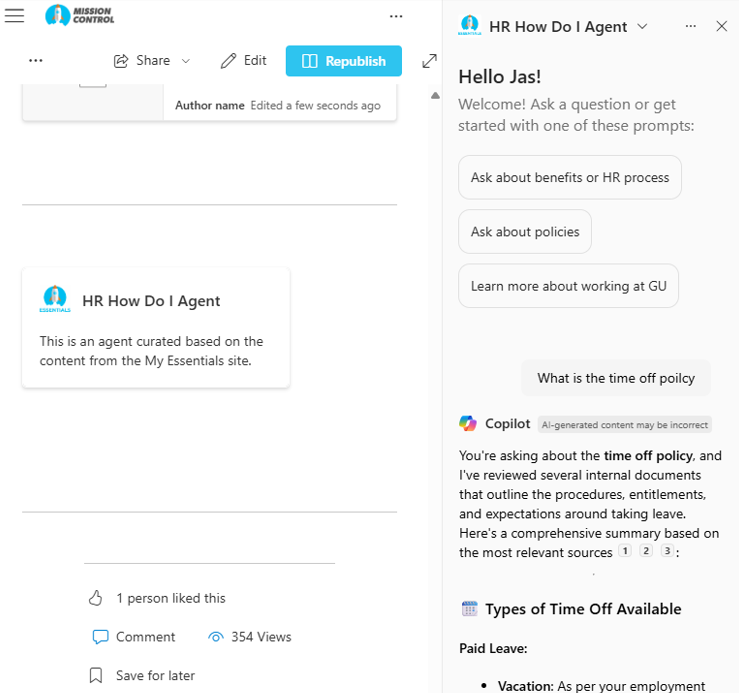
Task: Click the Edit page command
Action: [x=244, y=61]
